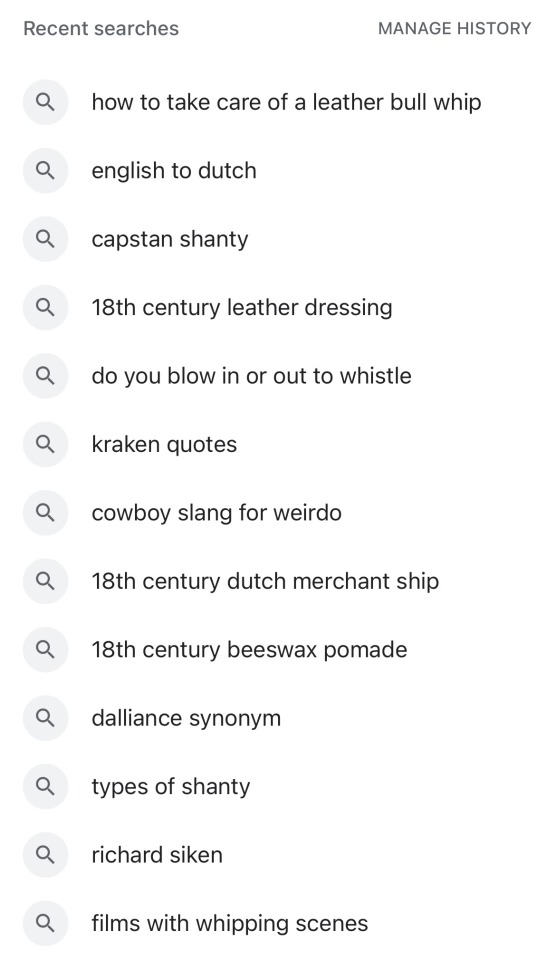Click search icon beside 'cowboy slang for weirdo'

tap(45, 513)
